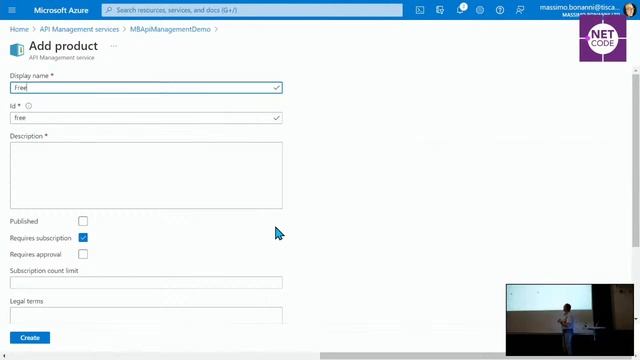The height and width of the screenshot is (360, 640).
Task: Click the Legal terms text area
Action: click(146, 316)
